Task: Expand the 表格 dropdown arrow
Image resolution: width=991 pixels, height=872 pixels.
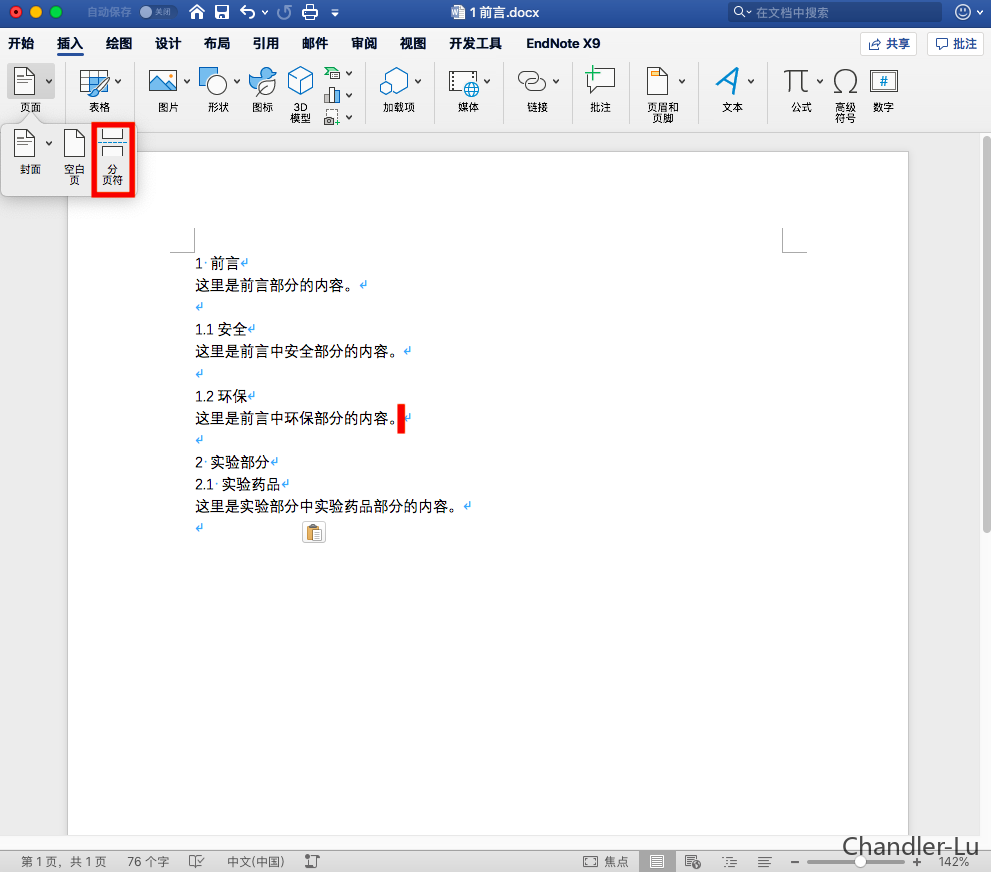Action: point(118,82)
